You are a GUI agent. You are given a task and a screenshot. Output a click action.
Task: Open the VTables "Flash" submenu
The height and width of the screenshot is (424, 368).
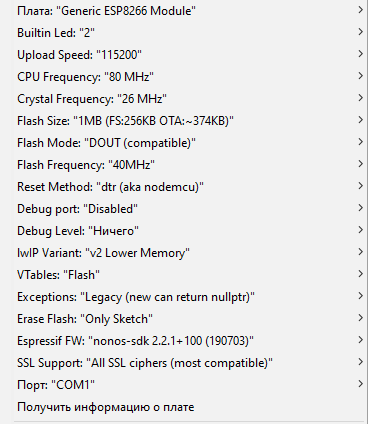coord(190,275)
